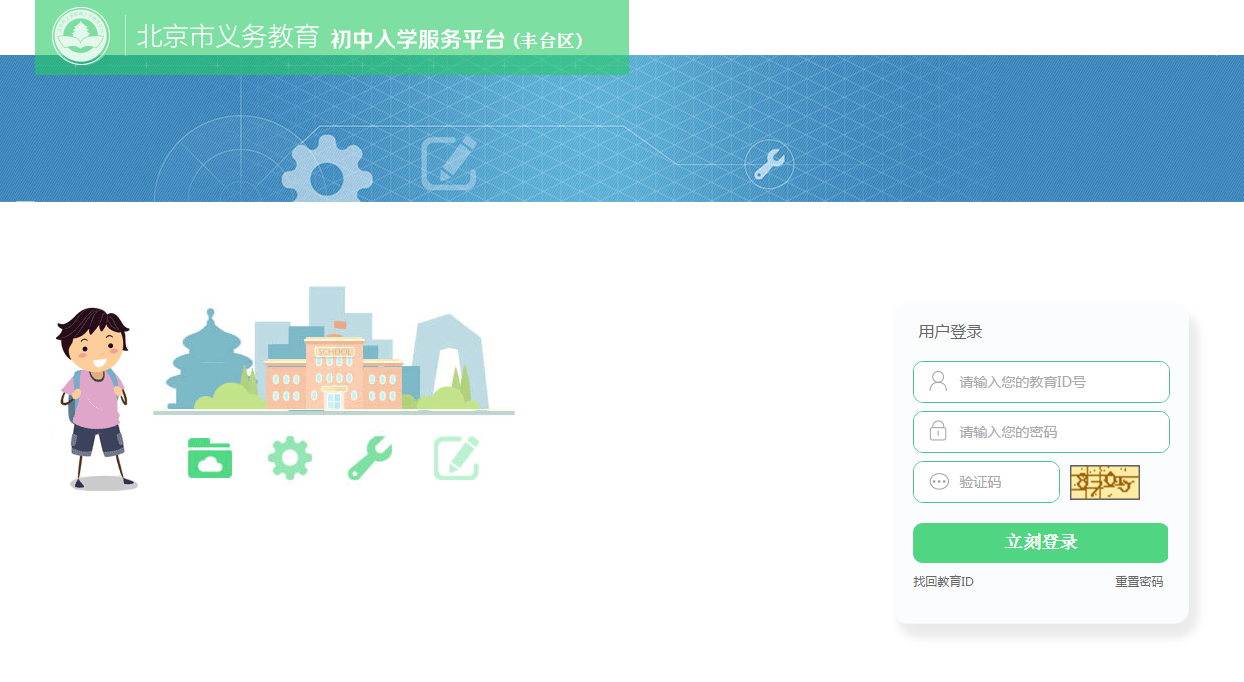Focus the 请输入您的教育ID号 input field
The width and height of the screenshot is (1244, 682).
pos(1055,382)
